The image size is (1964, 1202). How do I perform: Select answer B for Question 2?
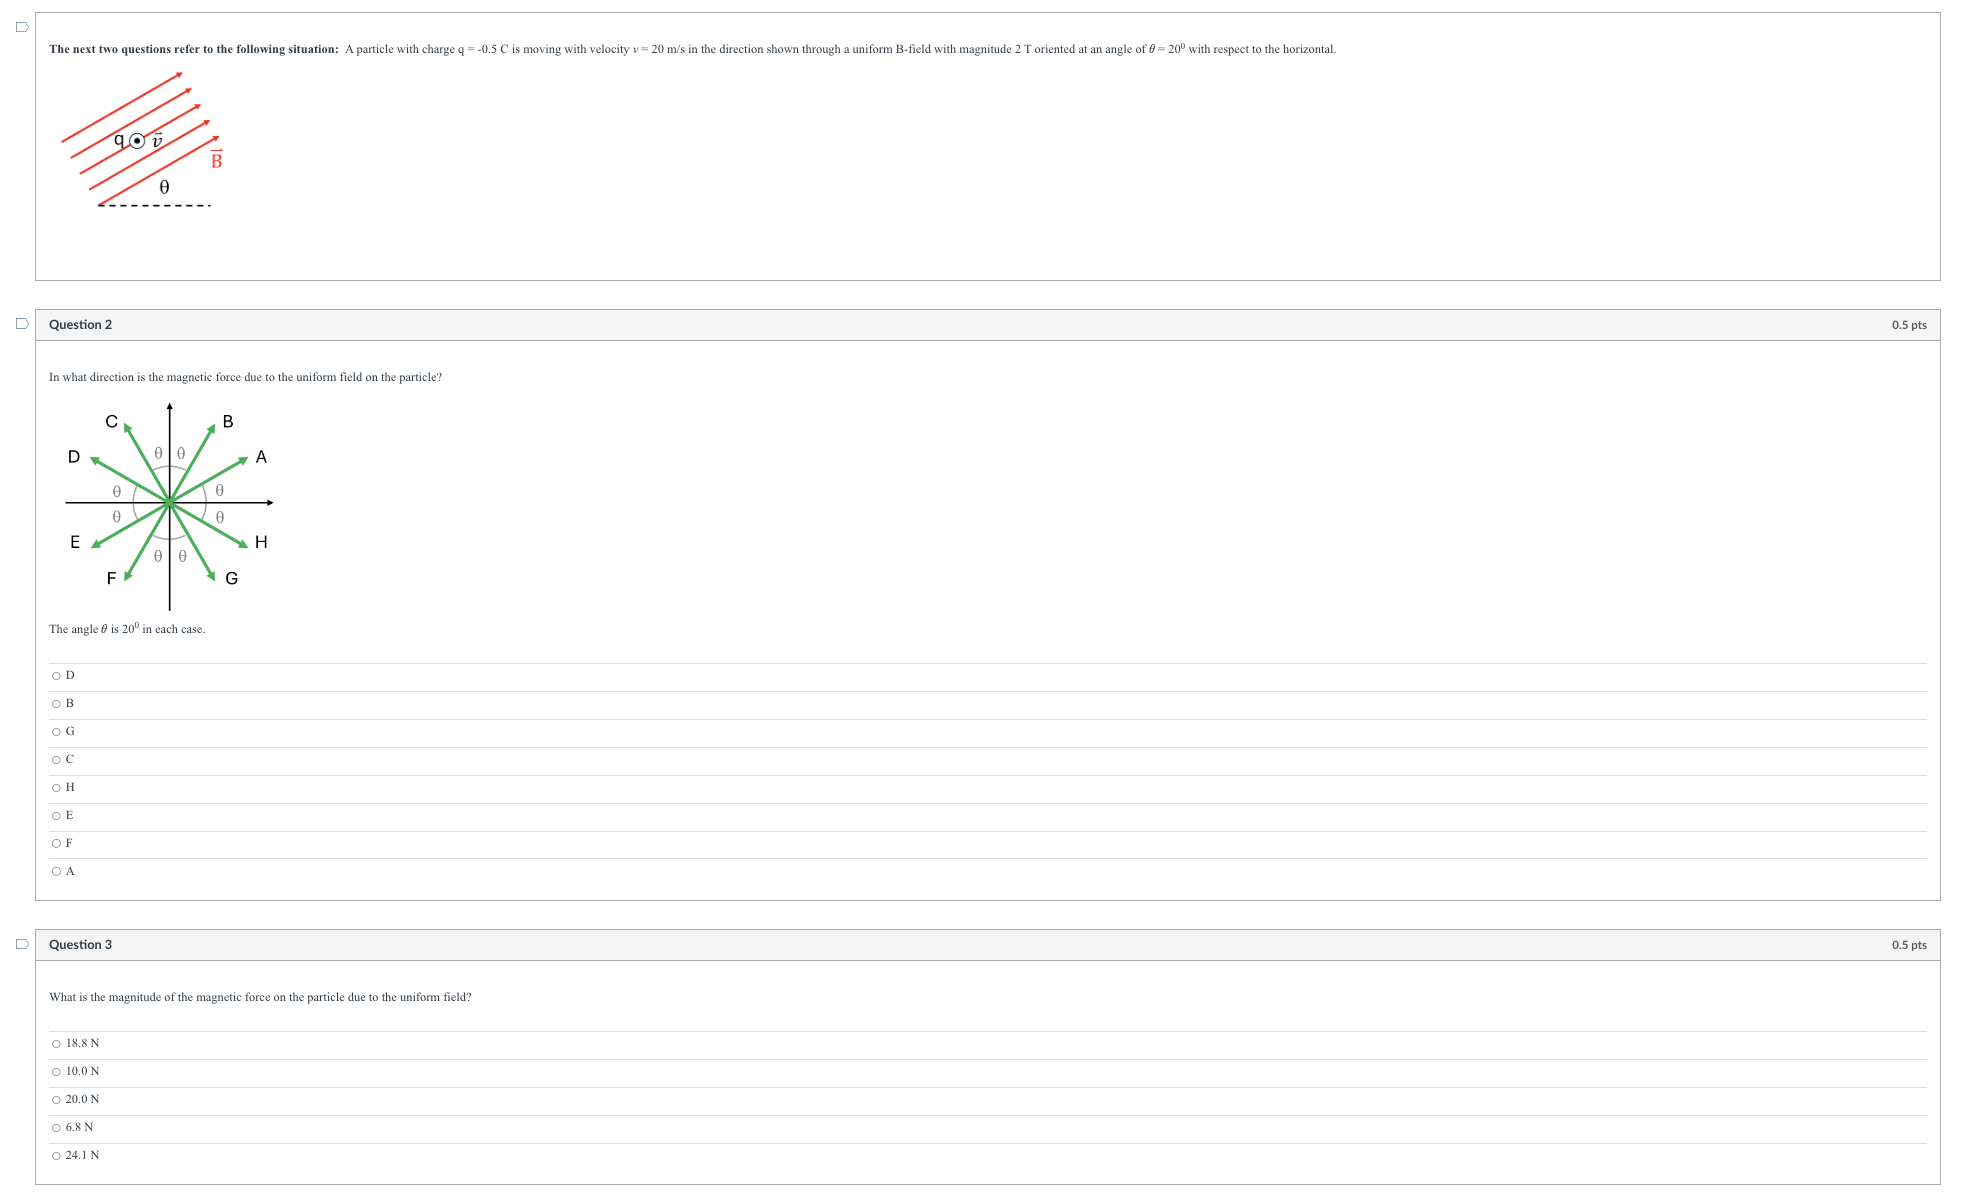tap(56, 704)
